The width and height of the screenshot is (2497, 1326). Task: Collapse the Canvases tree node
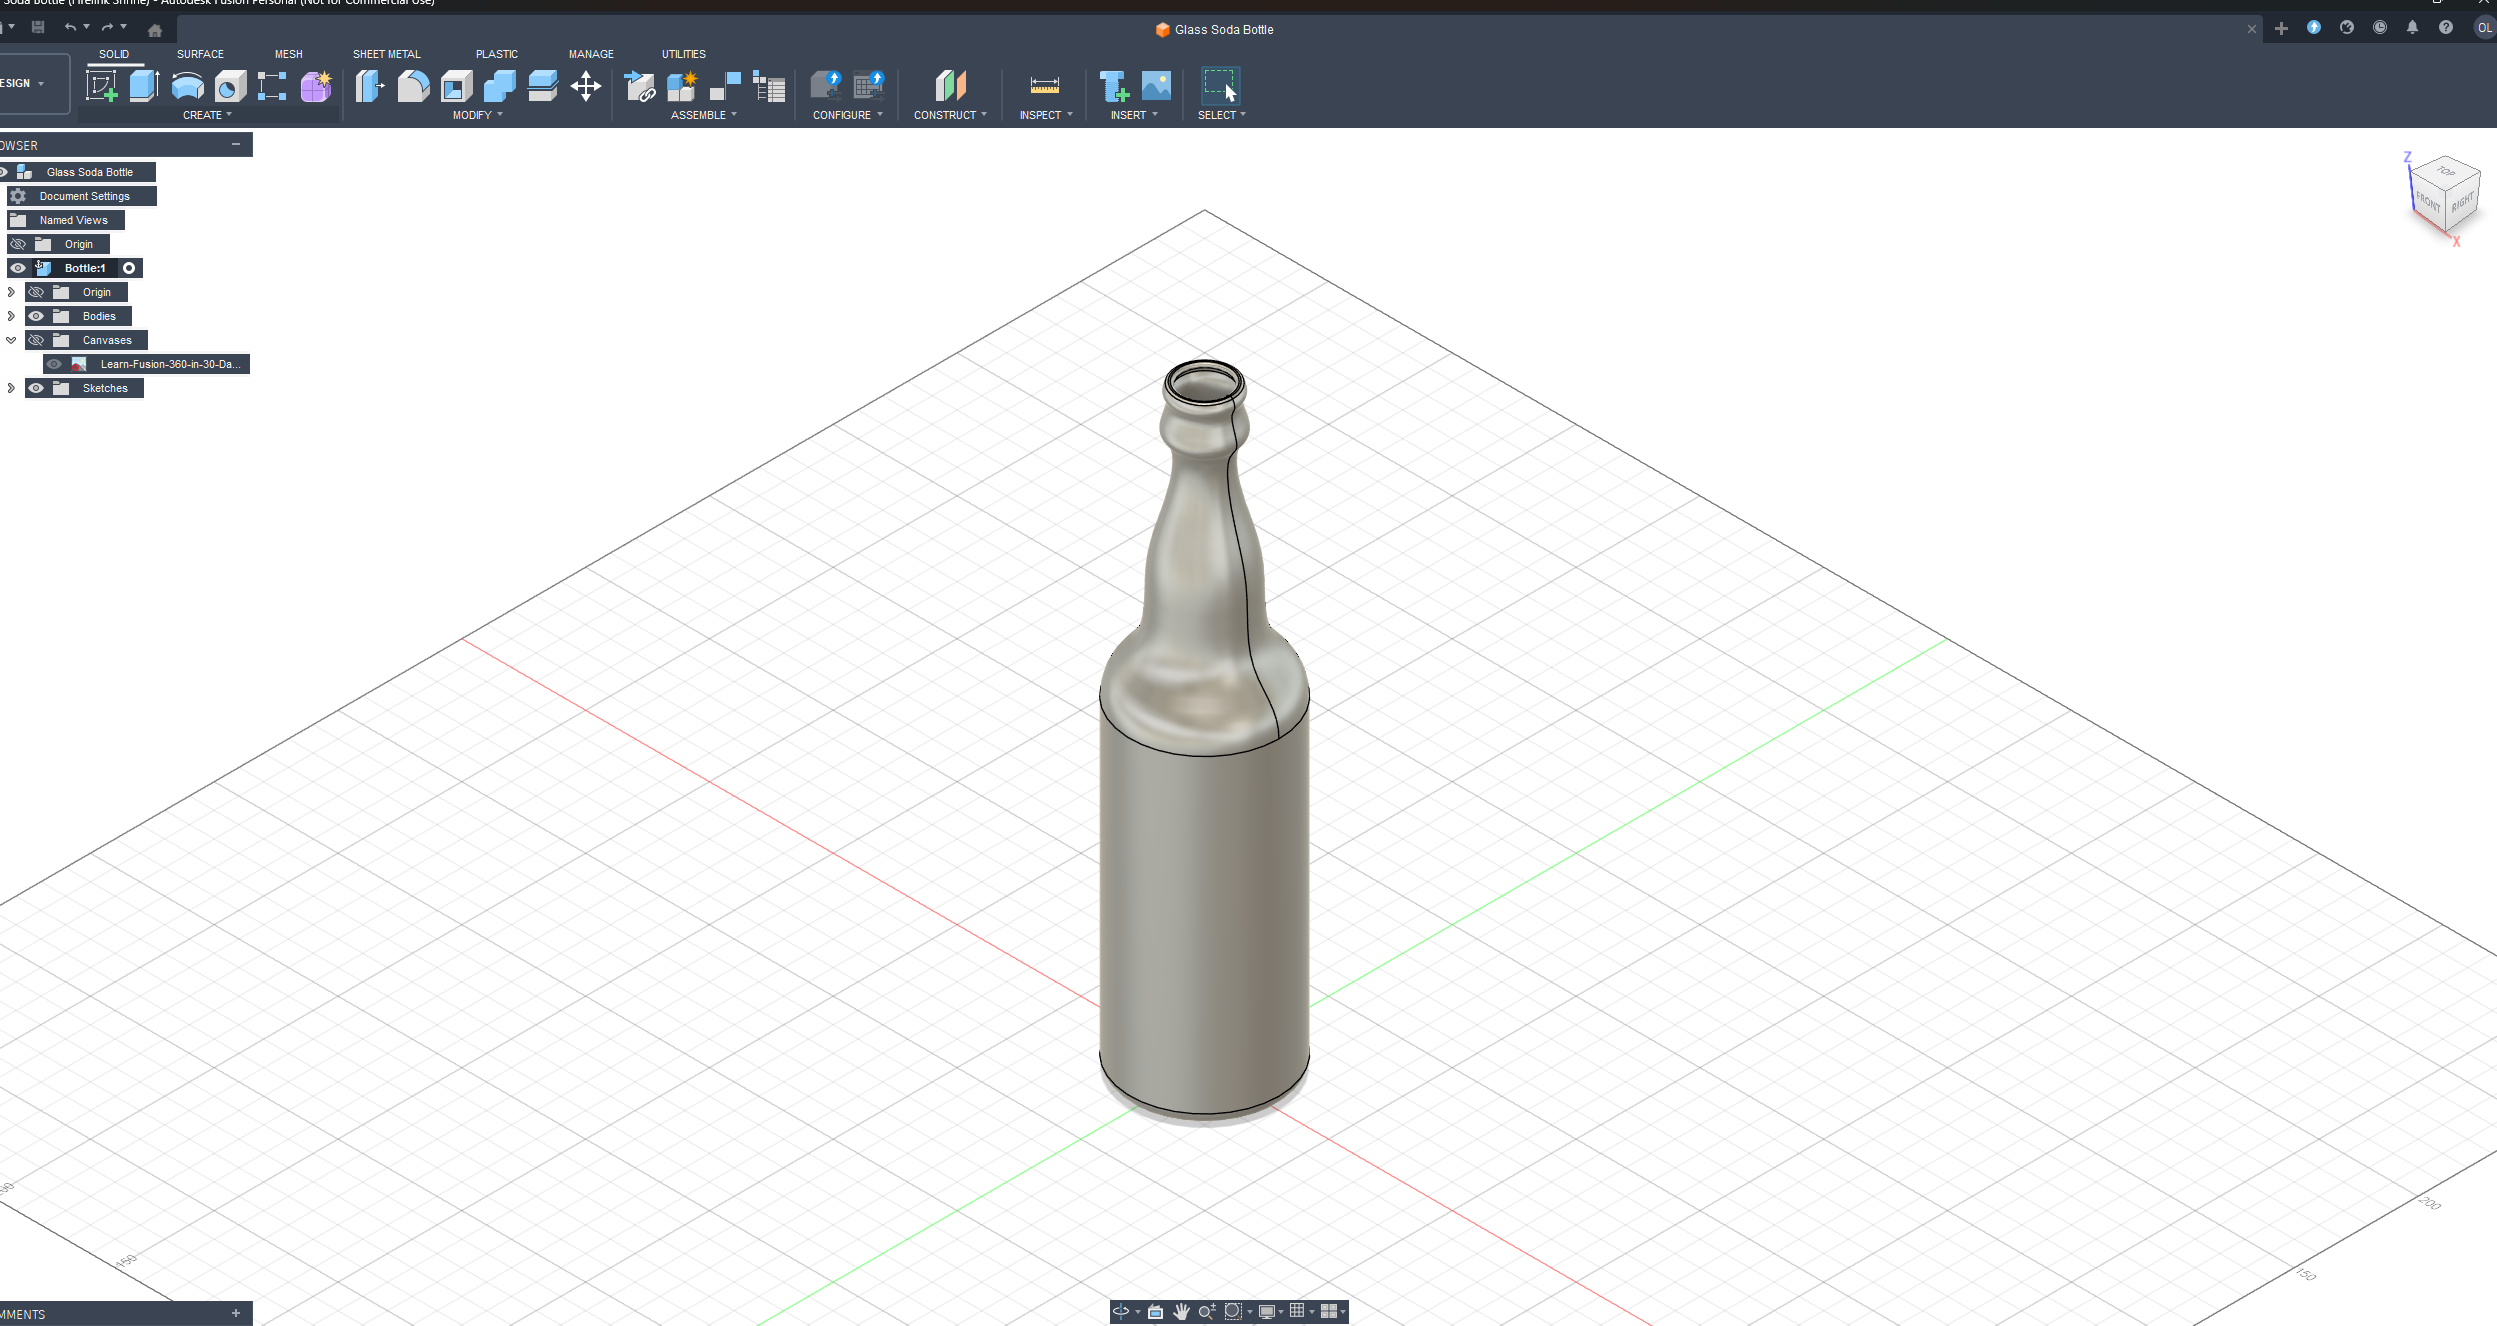(x=11, y=340)
